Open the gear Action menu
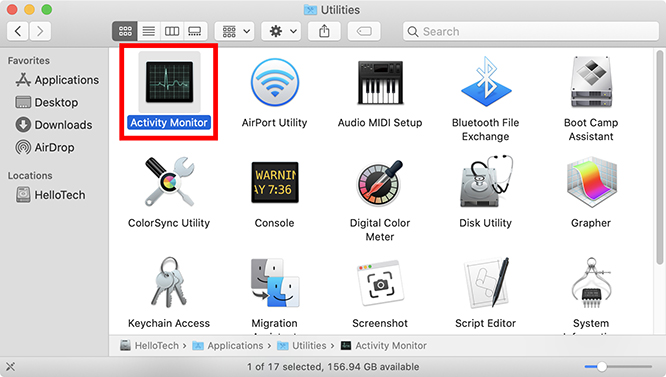Screen dimensions: 666x377 click(281, 31)
